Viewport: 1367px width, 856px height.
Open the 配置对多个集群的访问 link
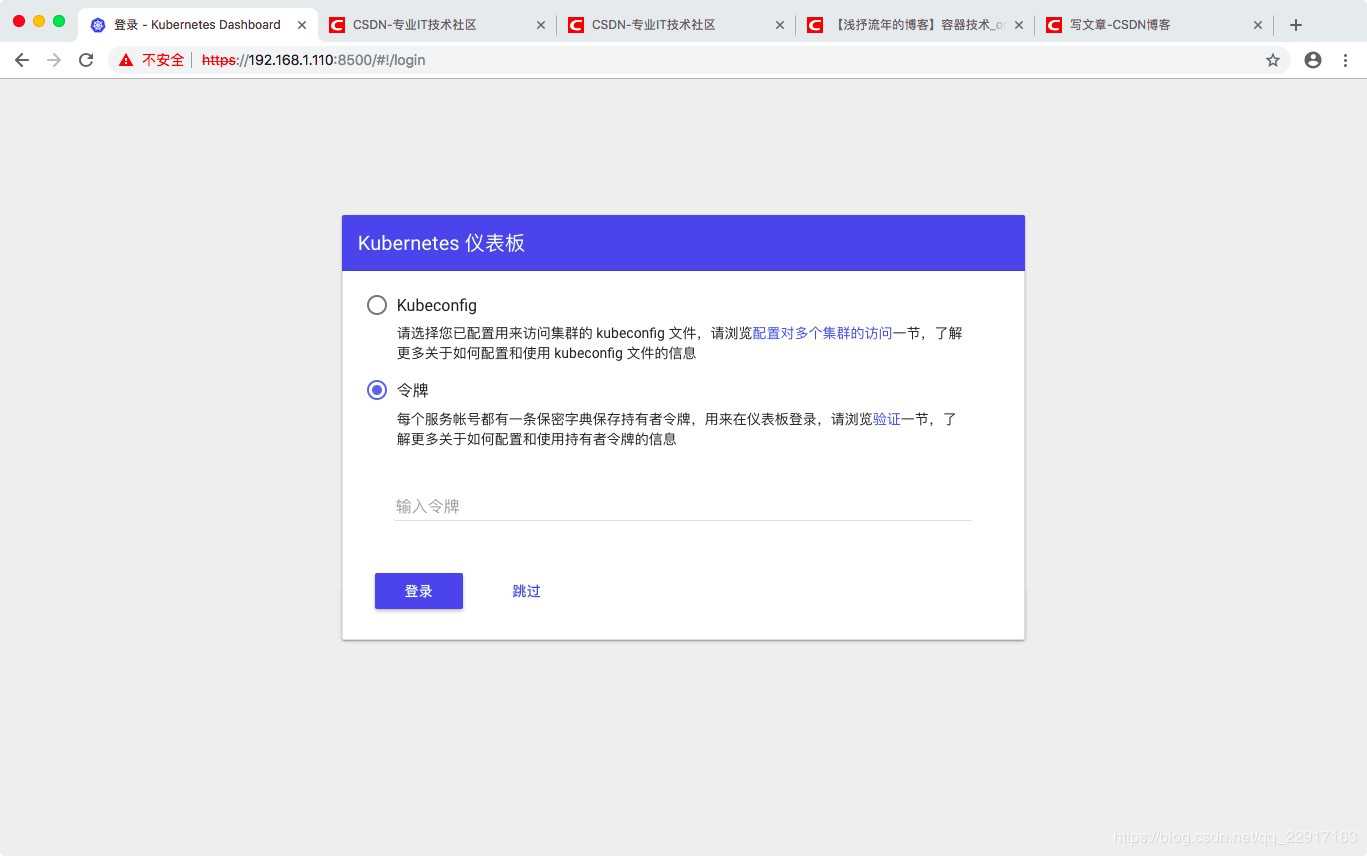(822, 333)
